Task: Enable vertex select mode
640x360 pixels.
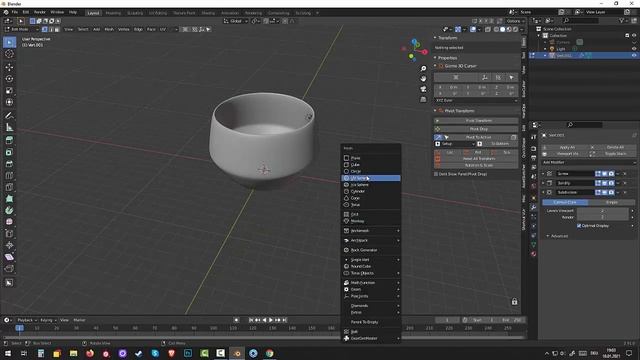Action: click(x=45, y=29)
